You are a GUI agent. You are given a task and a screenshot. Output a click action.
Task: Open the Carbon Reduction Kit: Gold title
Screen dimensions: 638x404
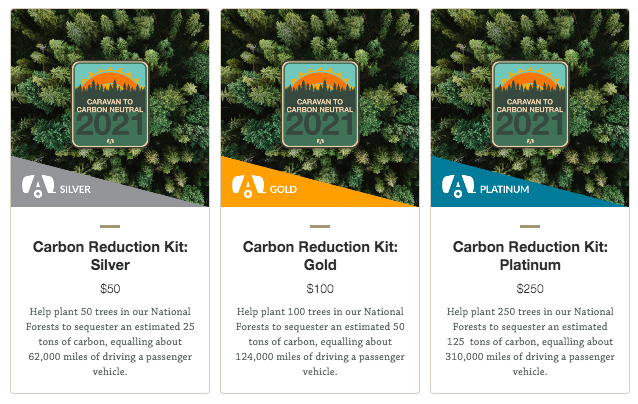[320, 256]
